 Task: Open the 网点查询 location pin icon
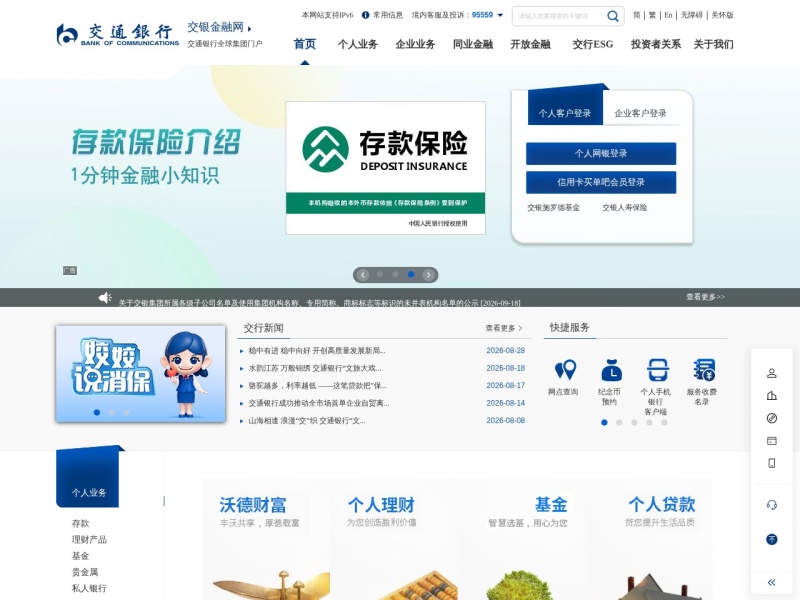565,370
